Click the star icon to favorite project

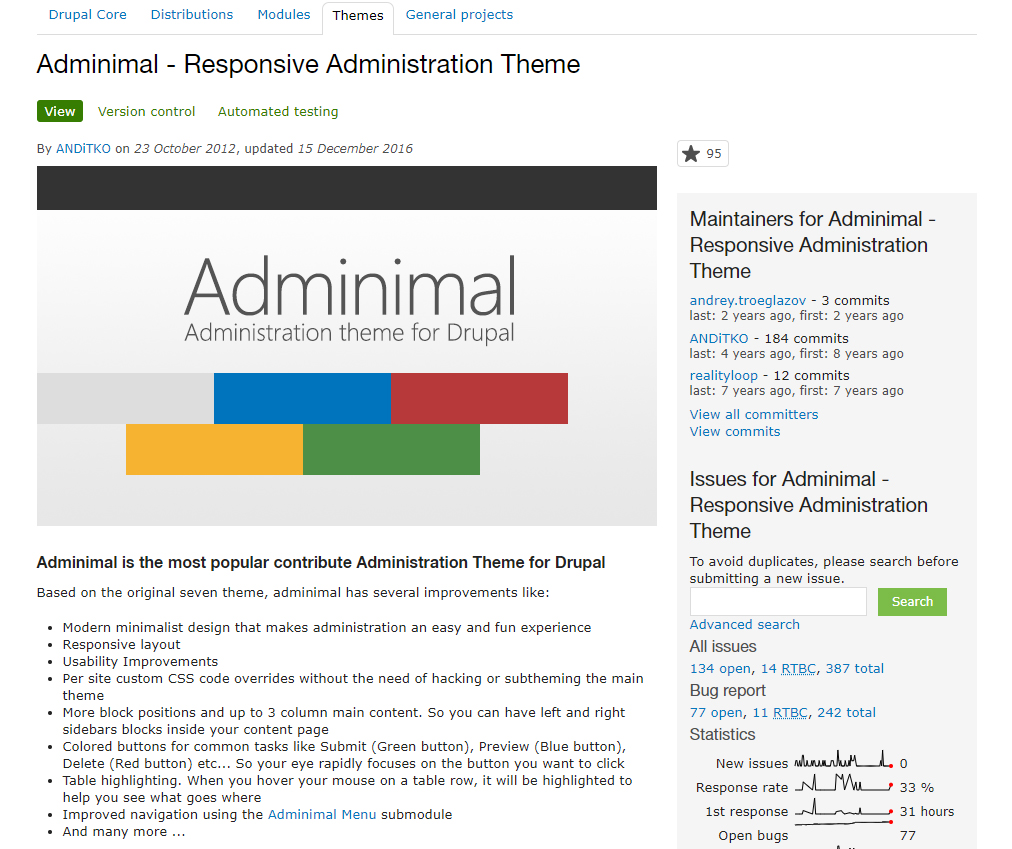[691, 153]
